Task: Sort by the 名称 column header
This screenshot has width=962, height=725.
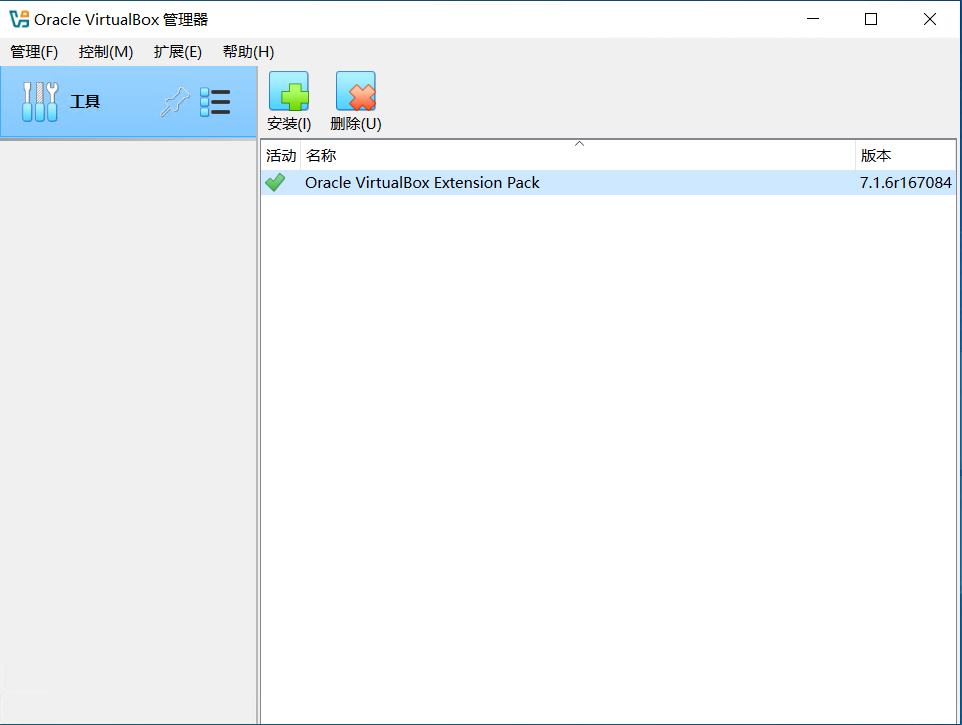Action: (578, 156)
